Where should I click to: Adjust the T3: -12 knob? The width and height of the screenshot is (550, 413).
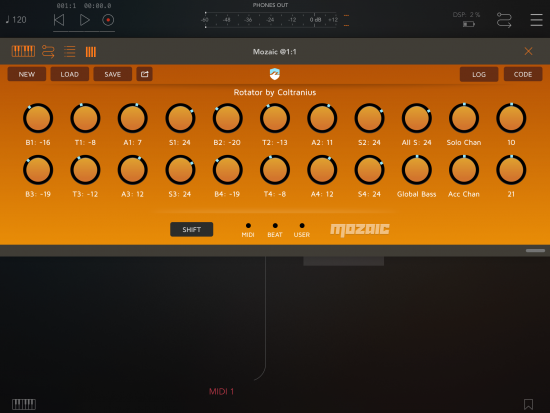[x=85, y=170]
